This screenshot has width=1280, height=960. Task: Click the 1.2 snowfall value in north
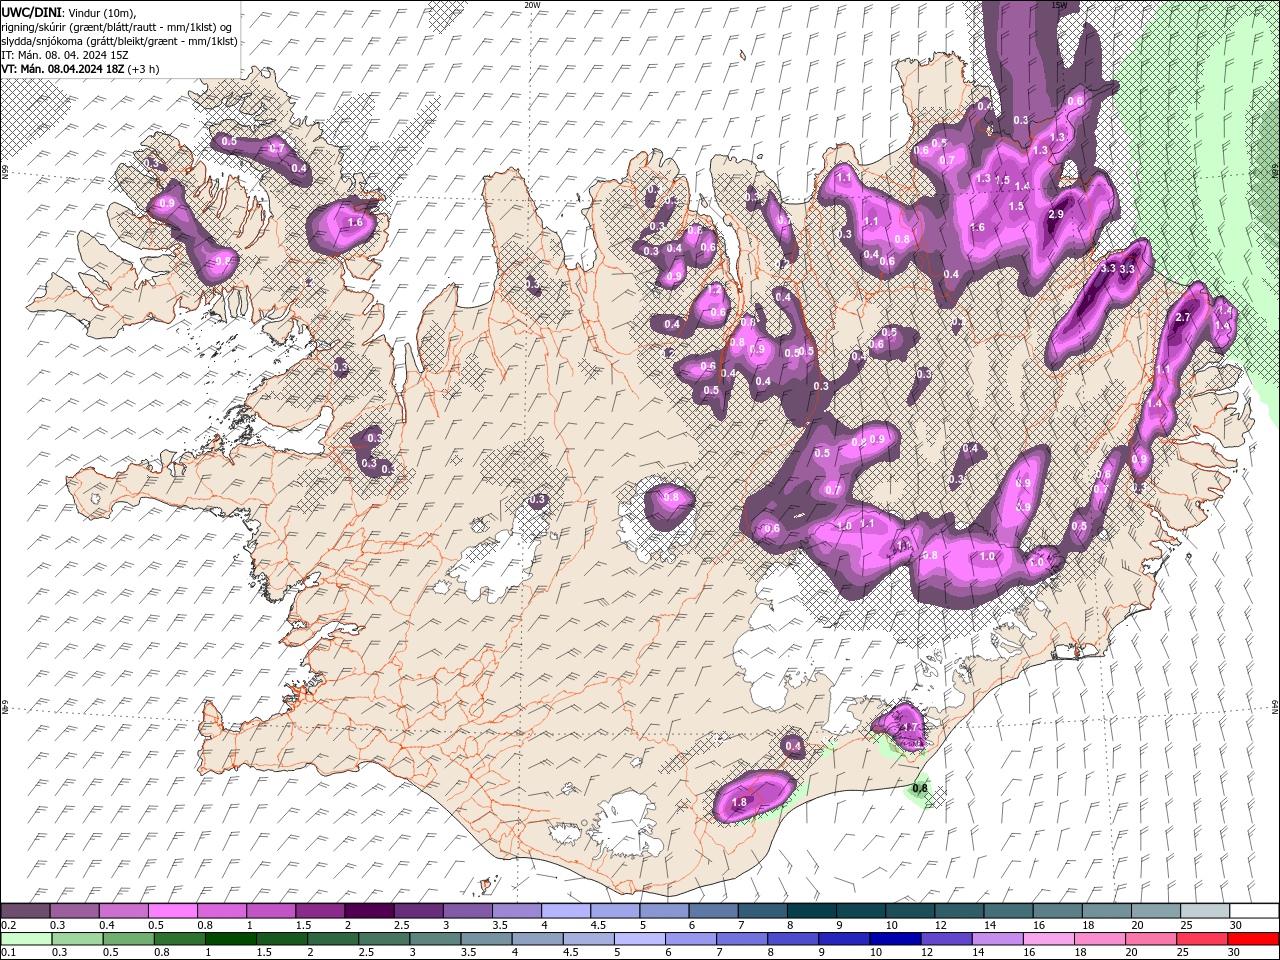[715, 290]
